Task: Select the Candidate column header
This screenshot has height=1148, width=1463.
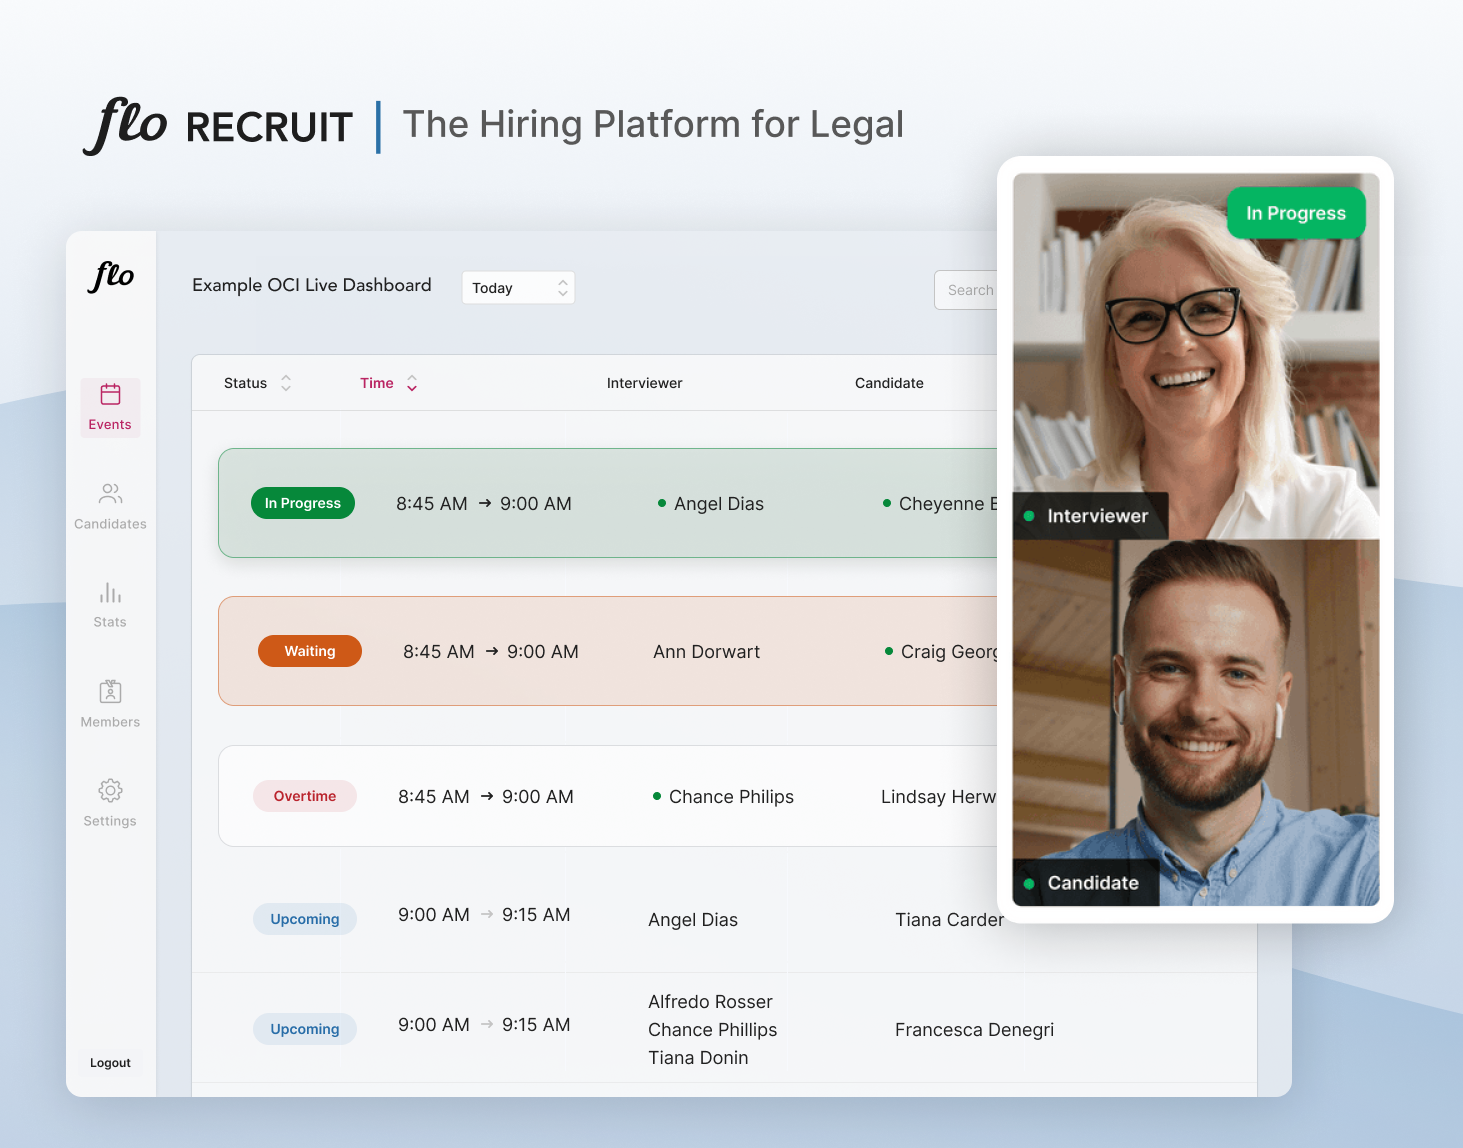Action: pyautogui.click(x=889, y=382)
